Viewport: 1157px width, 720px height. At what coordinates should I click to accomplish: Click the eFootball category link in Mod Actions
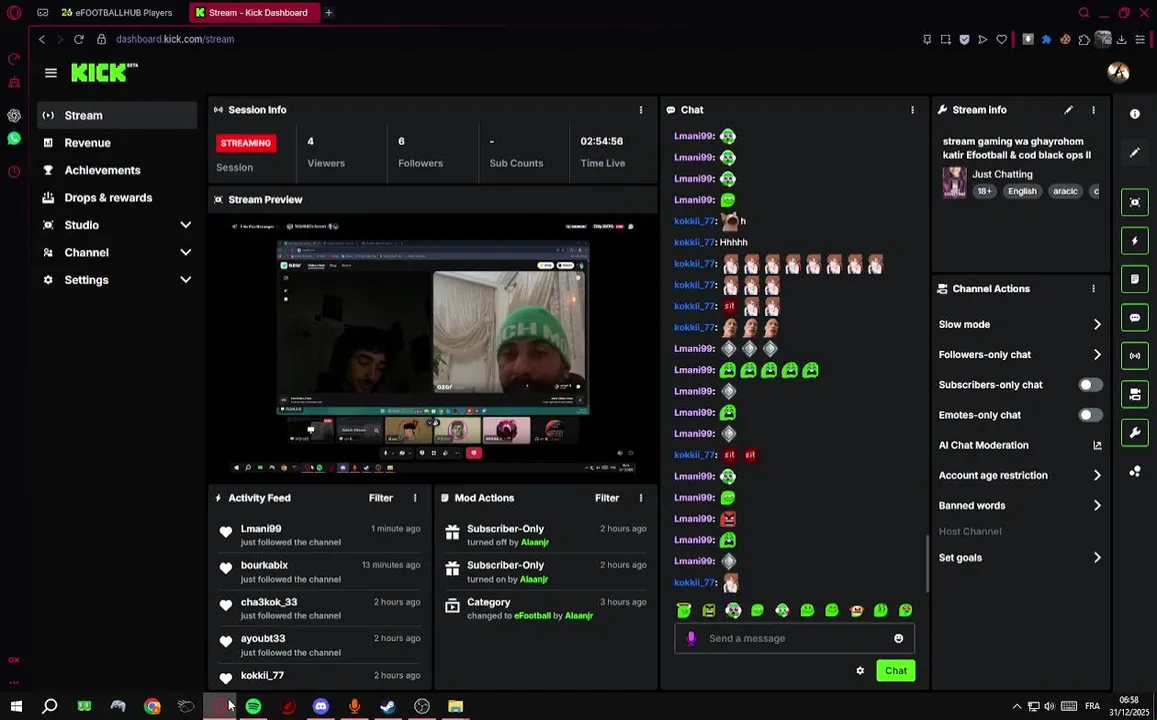(532, 615)
